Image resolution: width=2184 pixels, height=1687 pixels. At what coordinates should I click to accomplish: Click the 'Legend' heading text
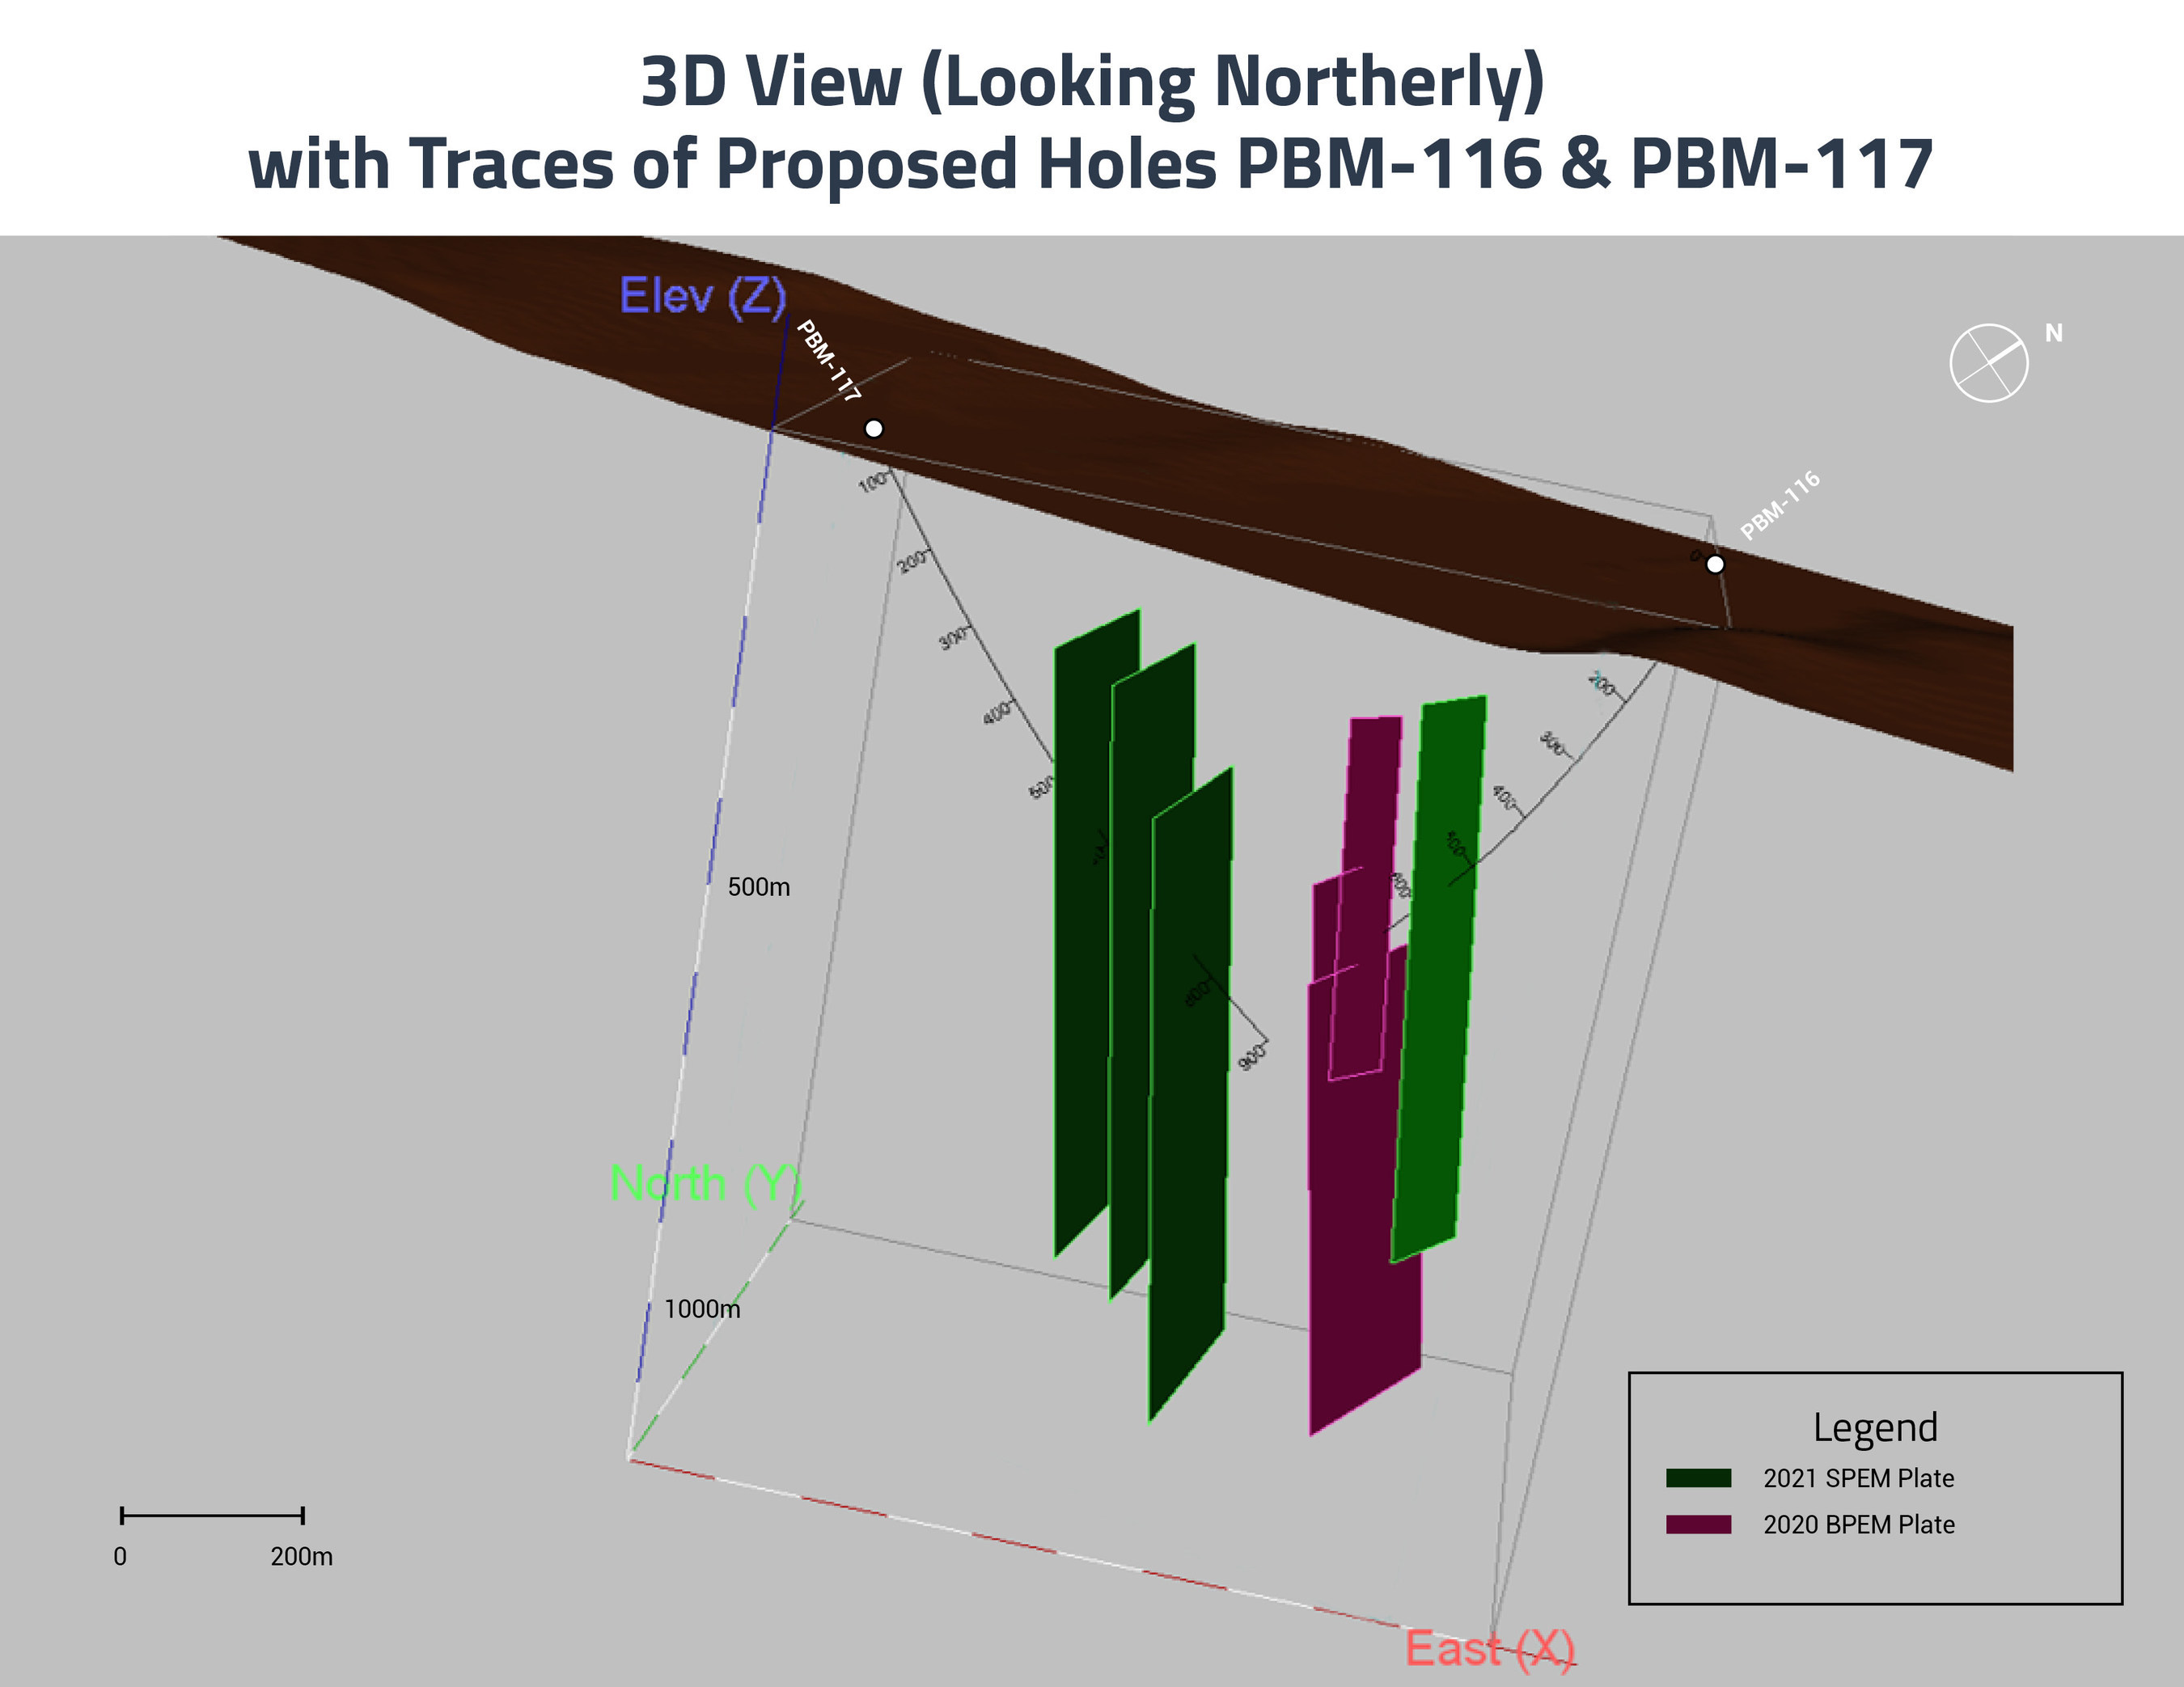click(1875, 1427)
